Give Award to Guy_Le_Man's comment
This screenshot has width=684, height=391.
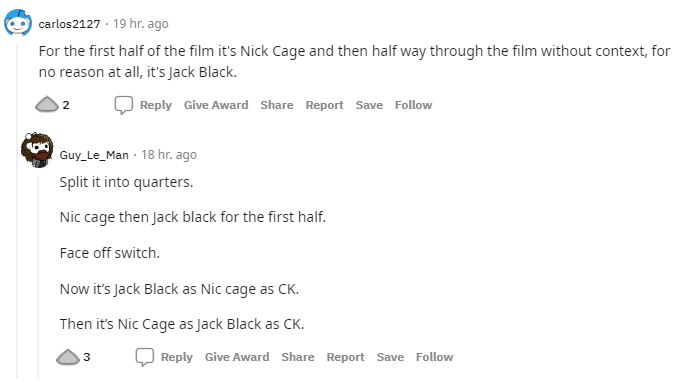tap(237, 357)
